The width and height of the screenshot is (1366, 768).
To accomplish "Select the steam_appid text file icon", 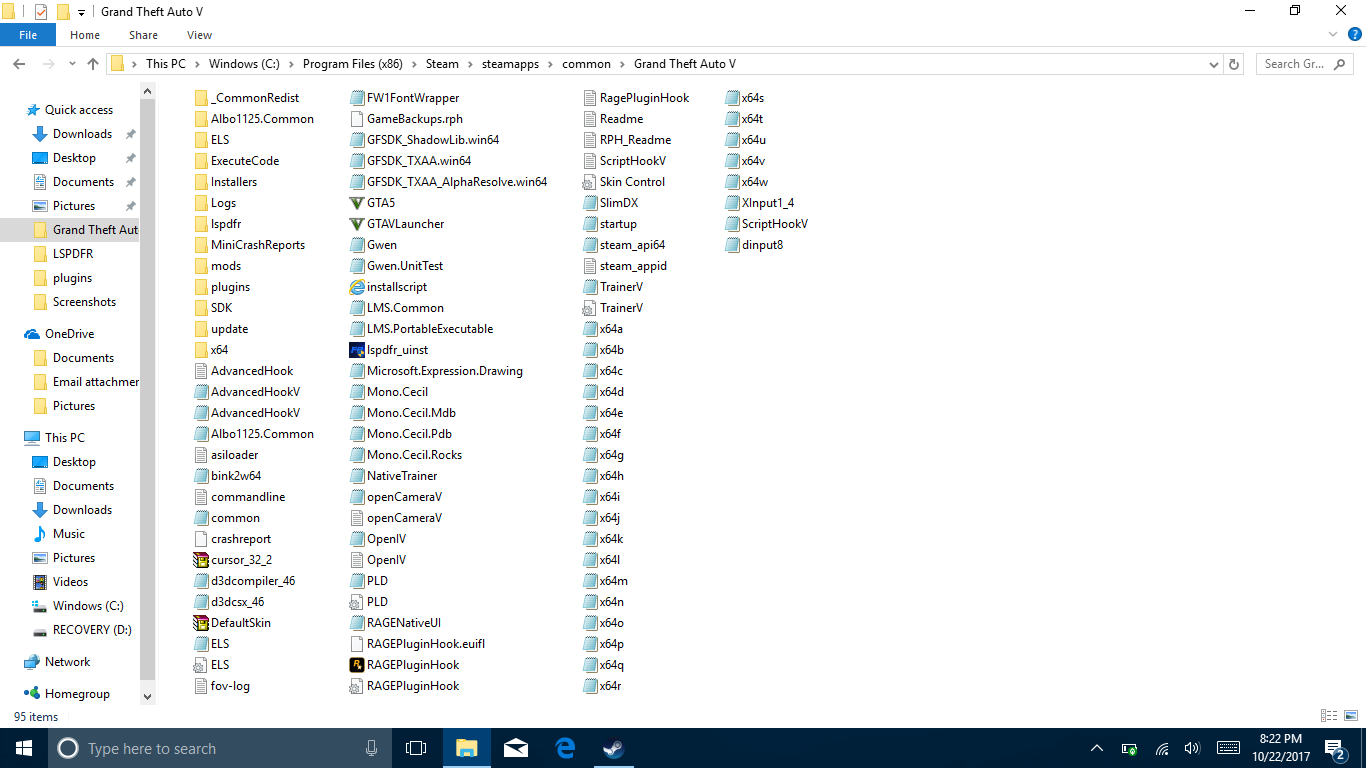I will point(590,266).
